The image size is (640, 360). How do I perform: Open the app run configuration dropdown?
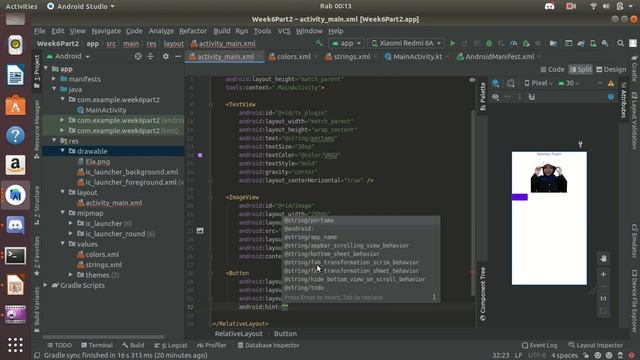pyautogui.click(x=346, y=43)
